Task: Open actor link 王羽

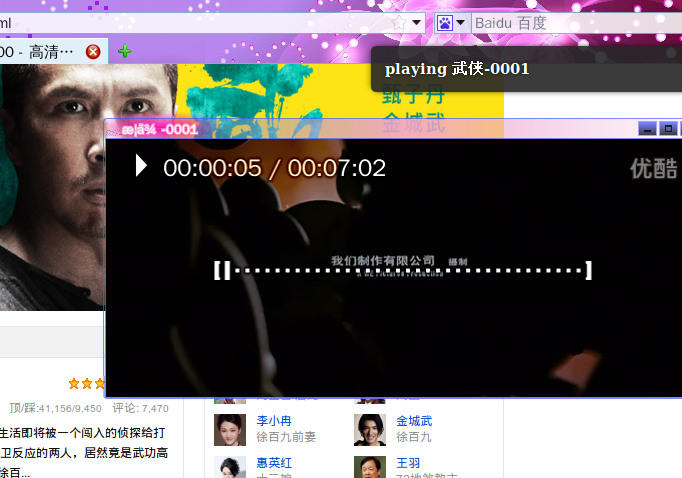Action: pos(408,463)
